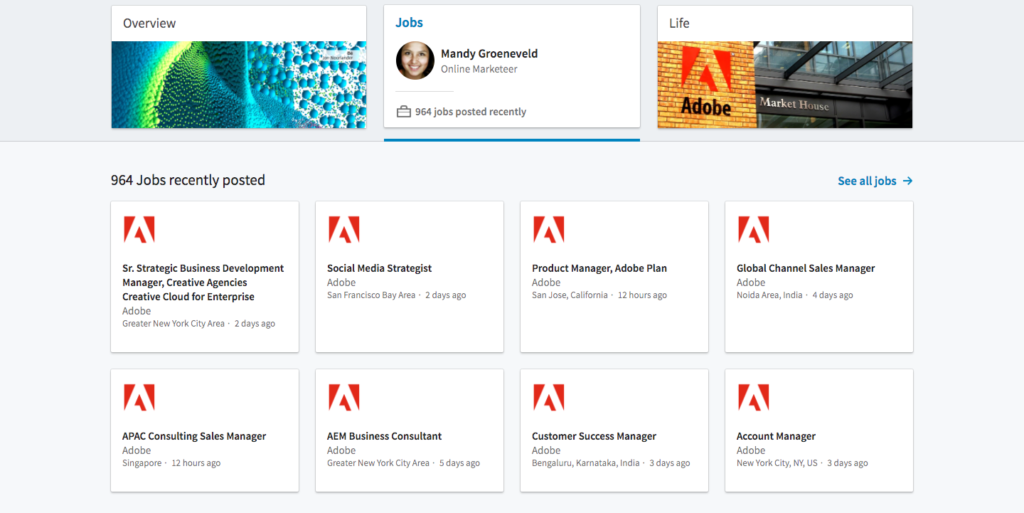Click the '964 jobs posted recently' text

pyautogui.click(x=470, y=112)
